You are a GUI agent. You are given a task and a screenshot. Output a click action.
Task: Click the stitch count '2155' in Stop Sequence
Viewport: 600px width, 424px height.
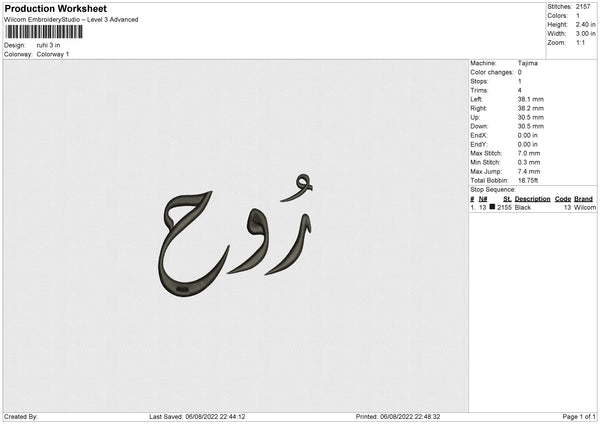[x=504, y=207]
